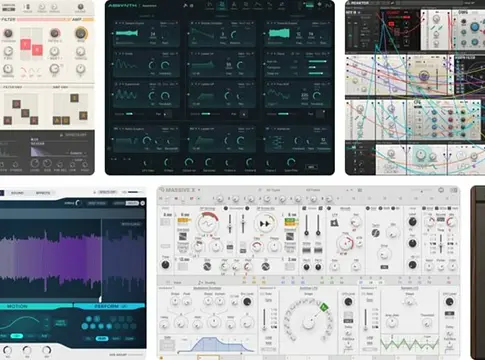485x360 pixels.
Task: Switch to the Routing tab in Massive X
Action: (207, 282)
